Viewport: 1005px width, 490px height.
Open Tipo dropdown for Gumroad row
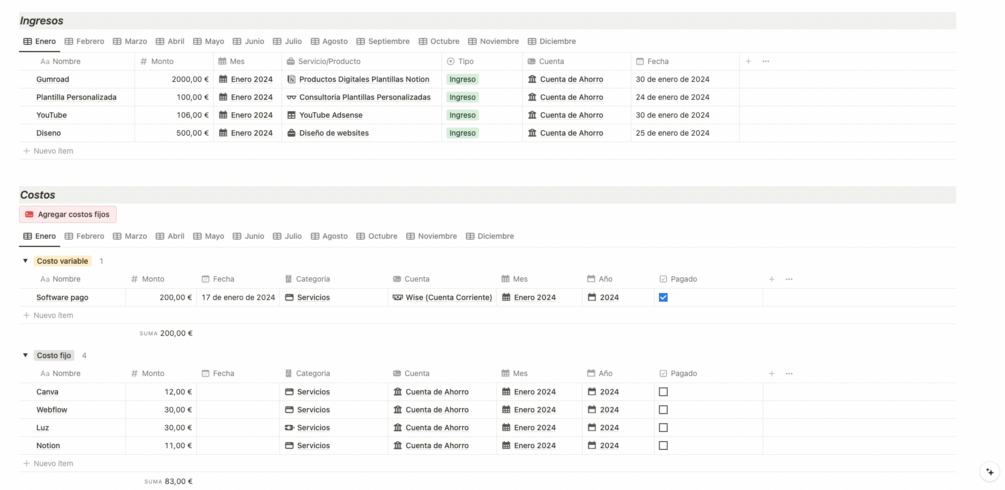coord(463,80)
